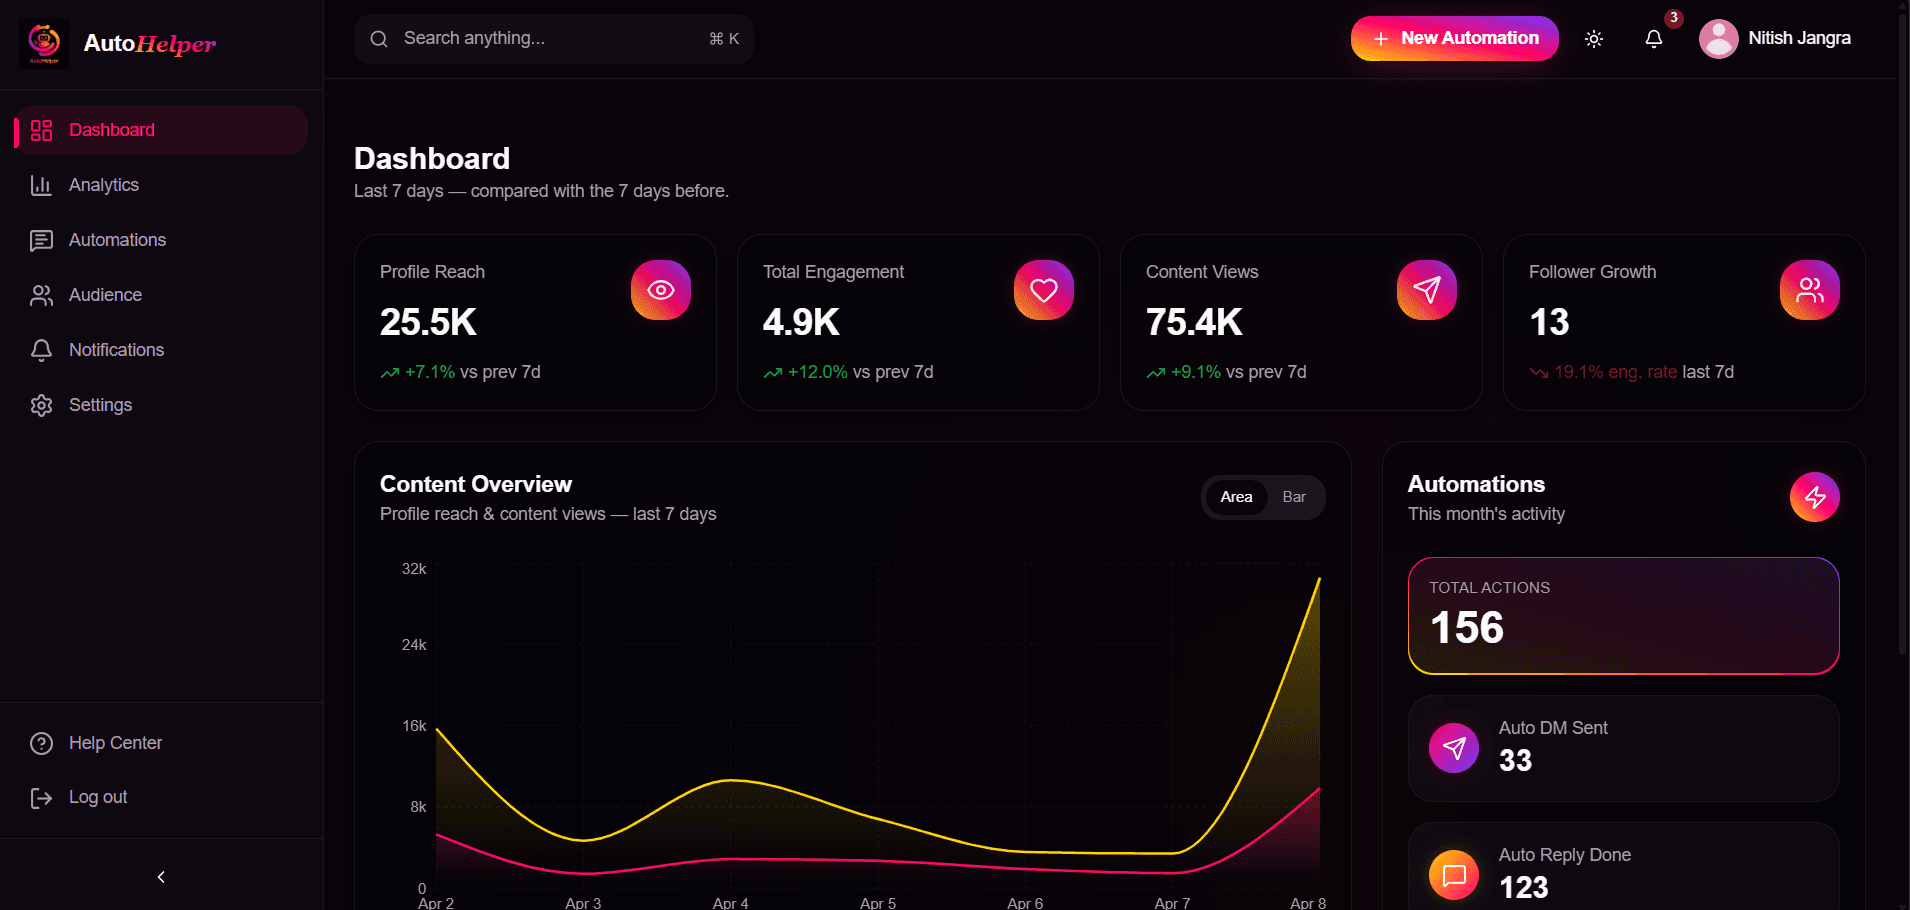This screenshot has width=1910, height=910.
Task: Select the Area chart view
Action: coord(1236,496)
